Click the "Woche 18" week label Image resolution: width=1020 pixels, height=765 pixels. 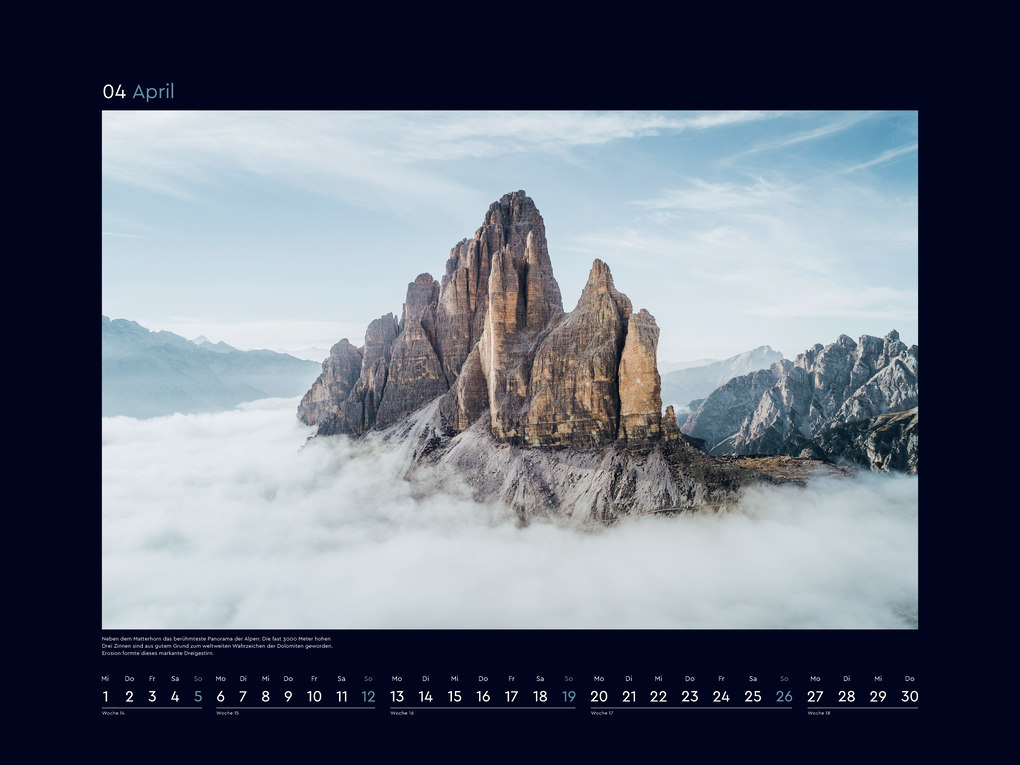[x=818, y=713]
